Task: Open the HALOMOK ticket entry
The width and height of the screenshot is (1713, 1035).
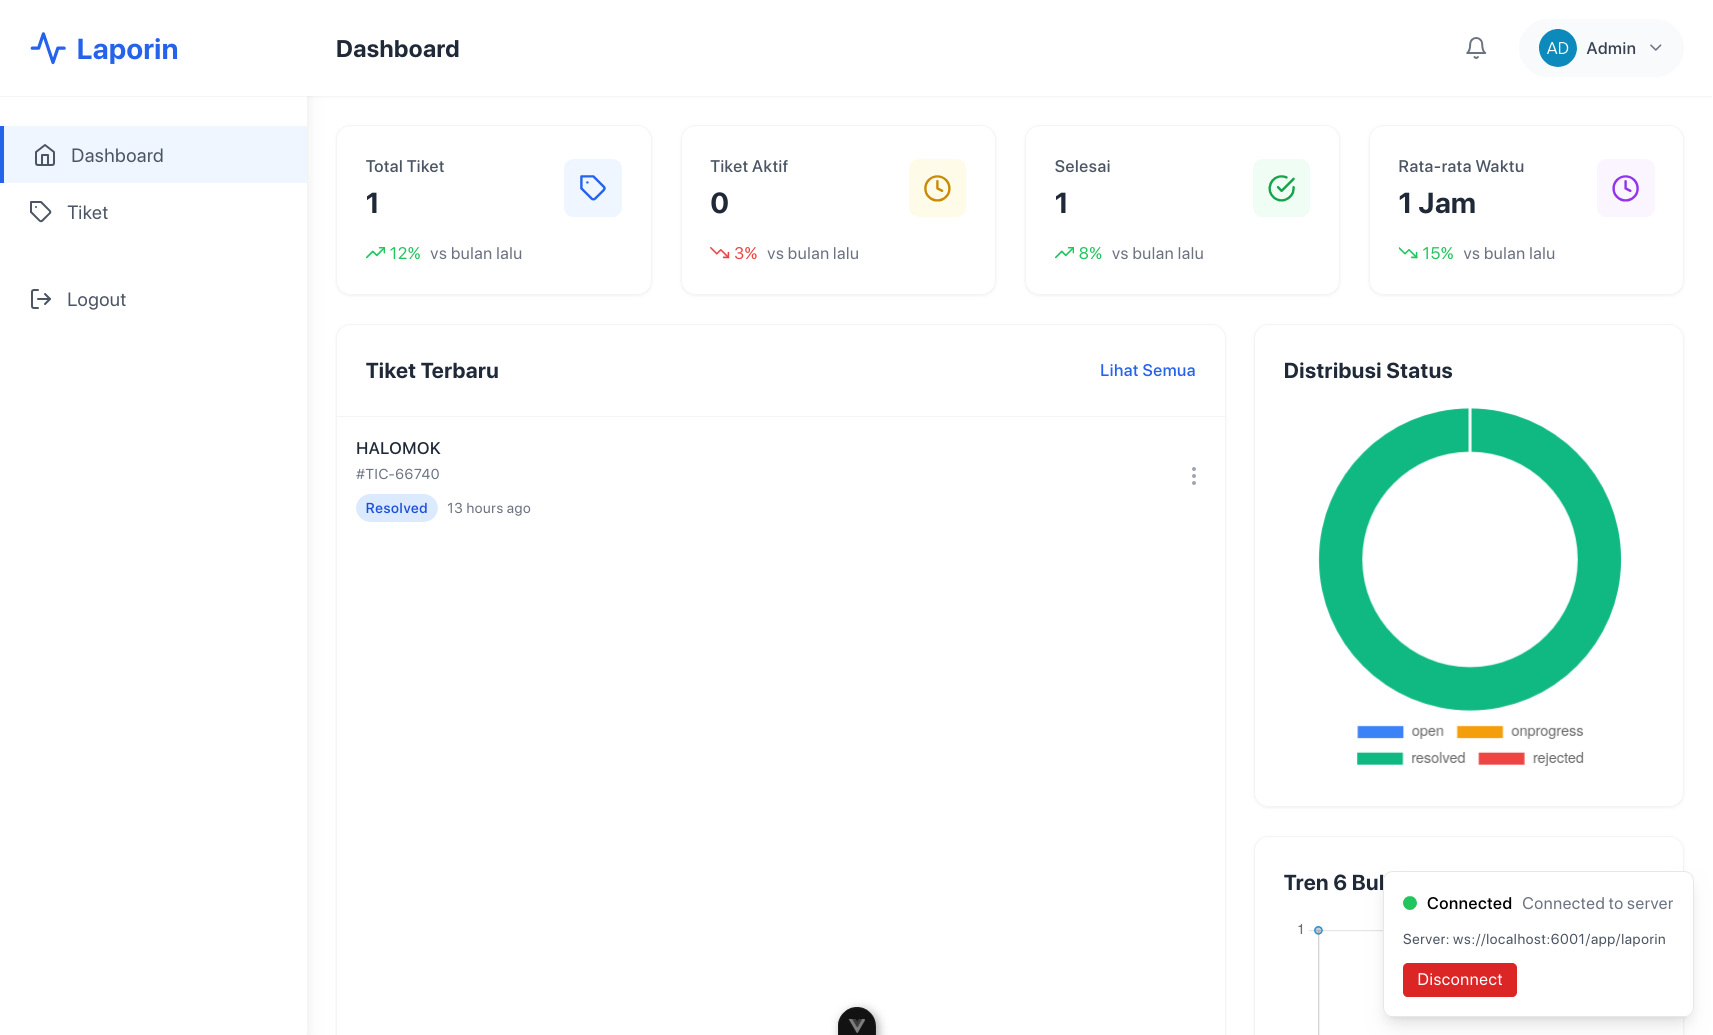Action: click(398, 448)
